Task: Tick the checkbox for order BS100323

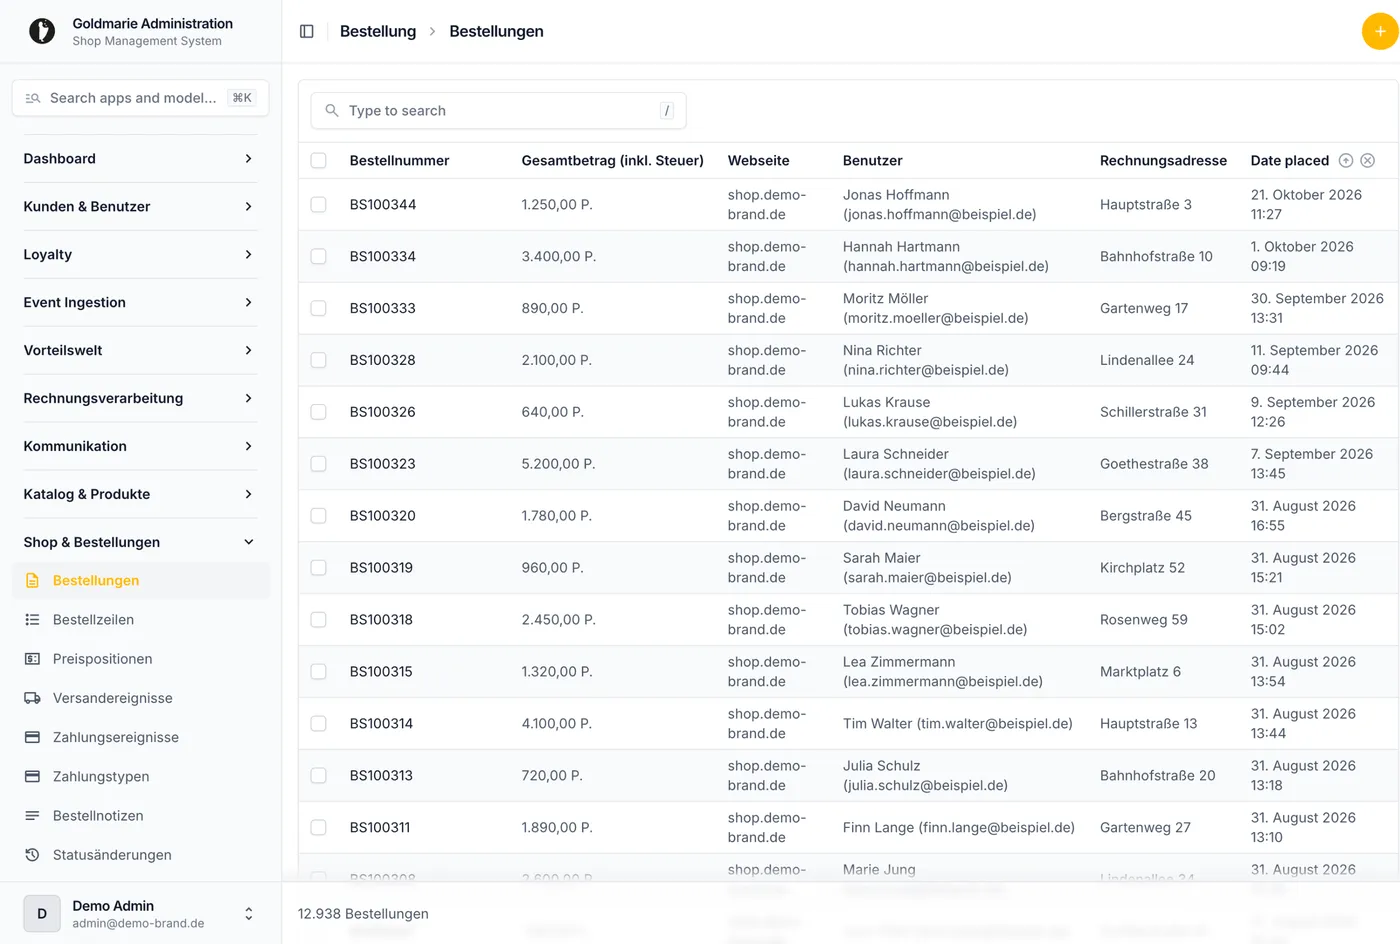Action: [x=318, y=464]
